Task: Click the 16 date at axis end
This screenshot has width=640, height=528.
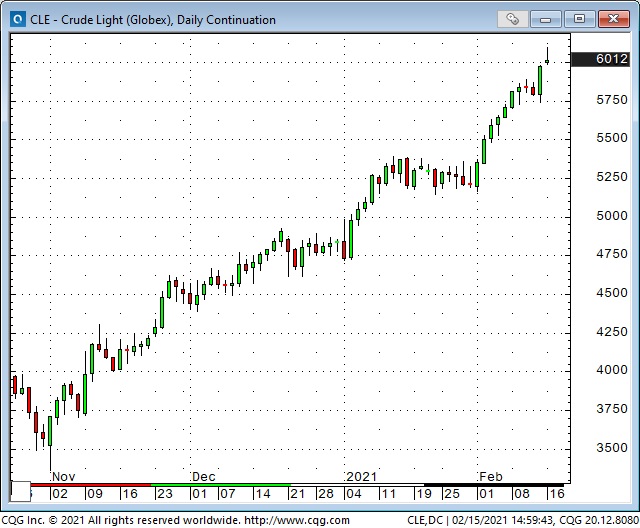Action: point(557,494)
